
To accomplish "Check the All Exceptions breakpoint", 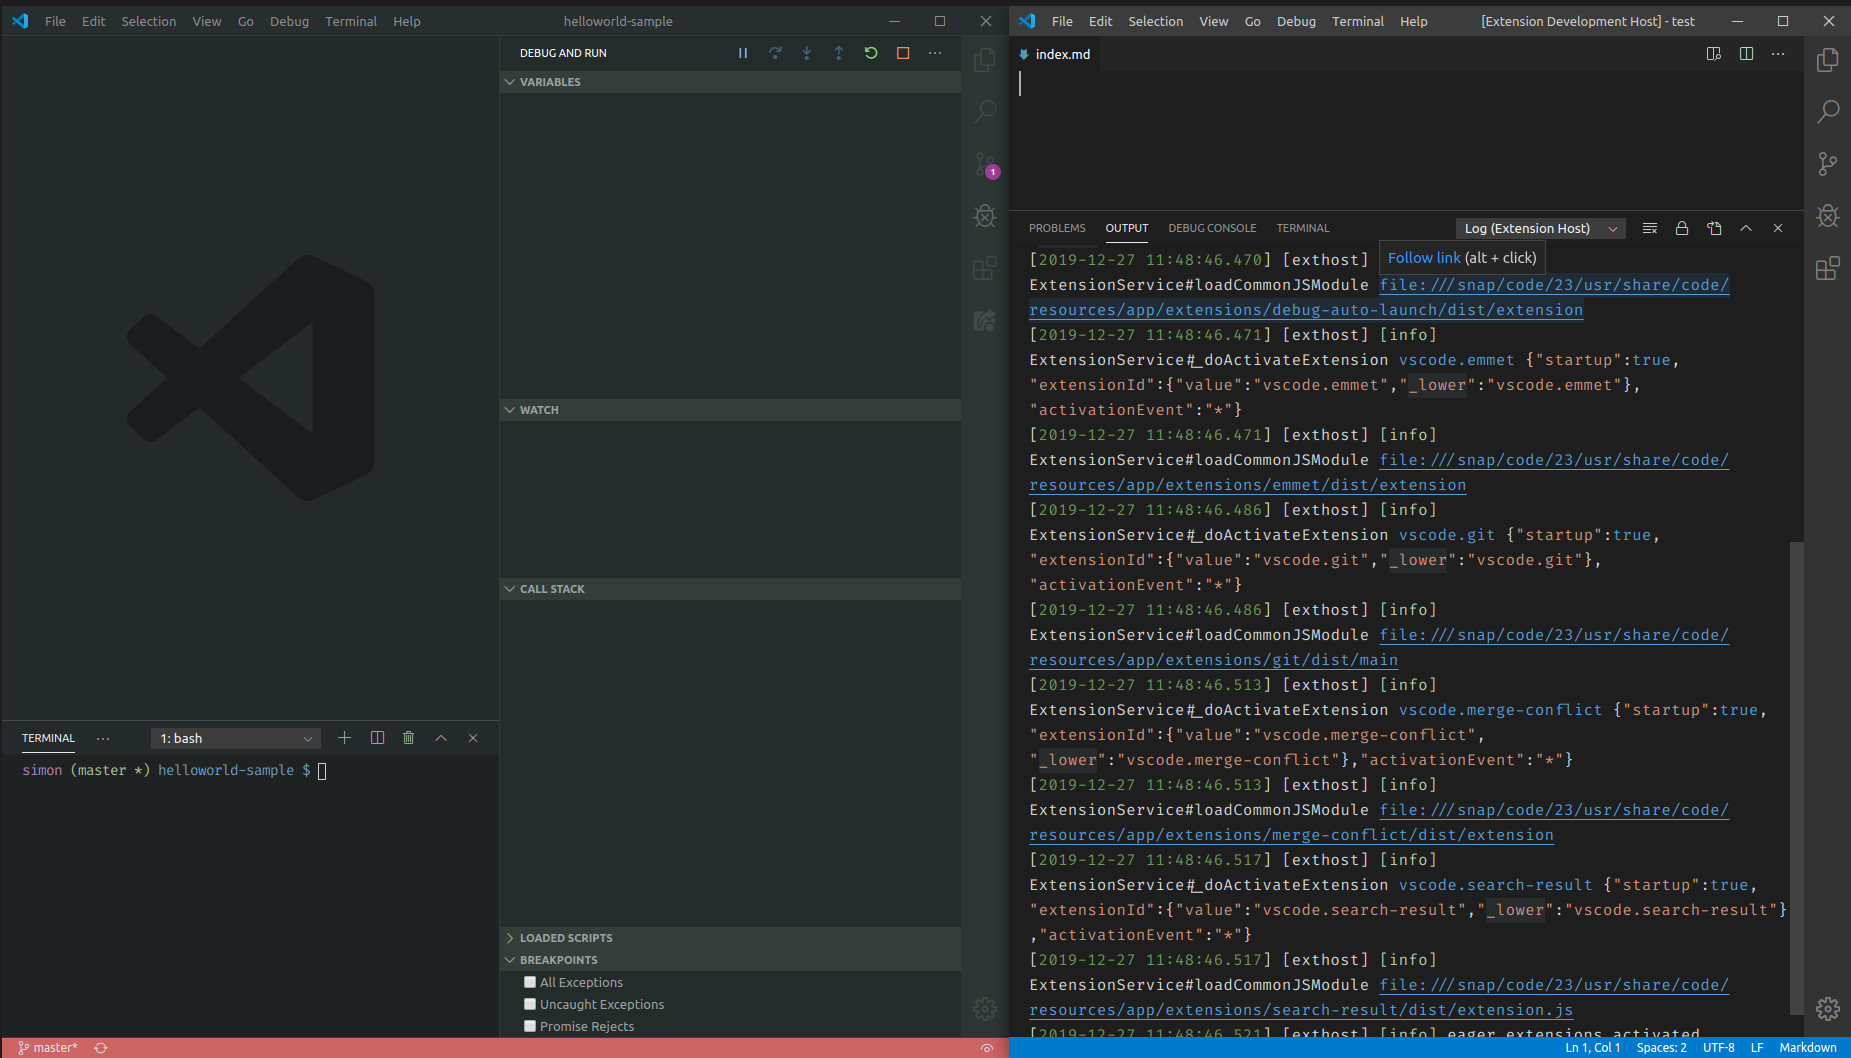I will pyautogui.click(x=530, y=982).
